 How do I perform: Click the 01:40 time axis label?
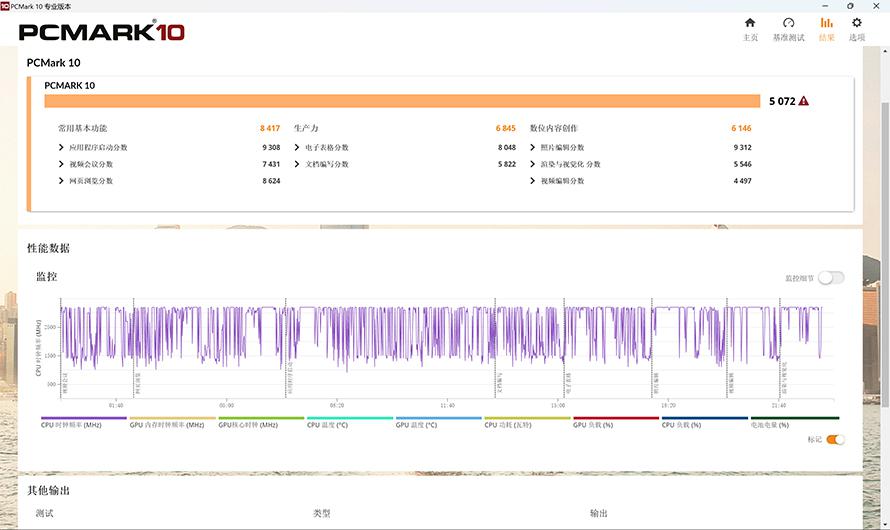coord(116,405)
